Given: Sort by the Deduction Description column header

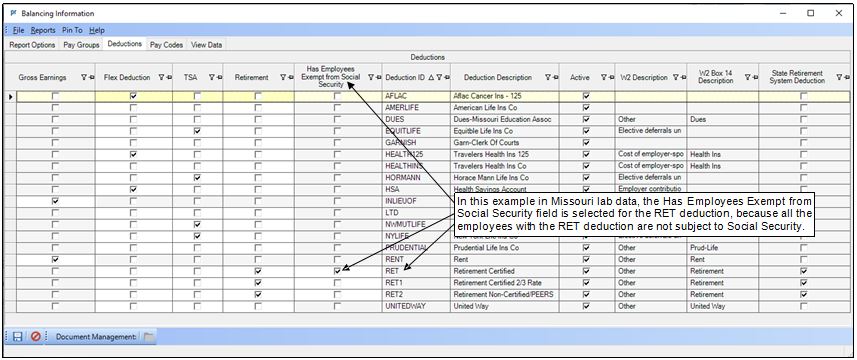Looking at the screenshot, I should point(497,78).
